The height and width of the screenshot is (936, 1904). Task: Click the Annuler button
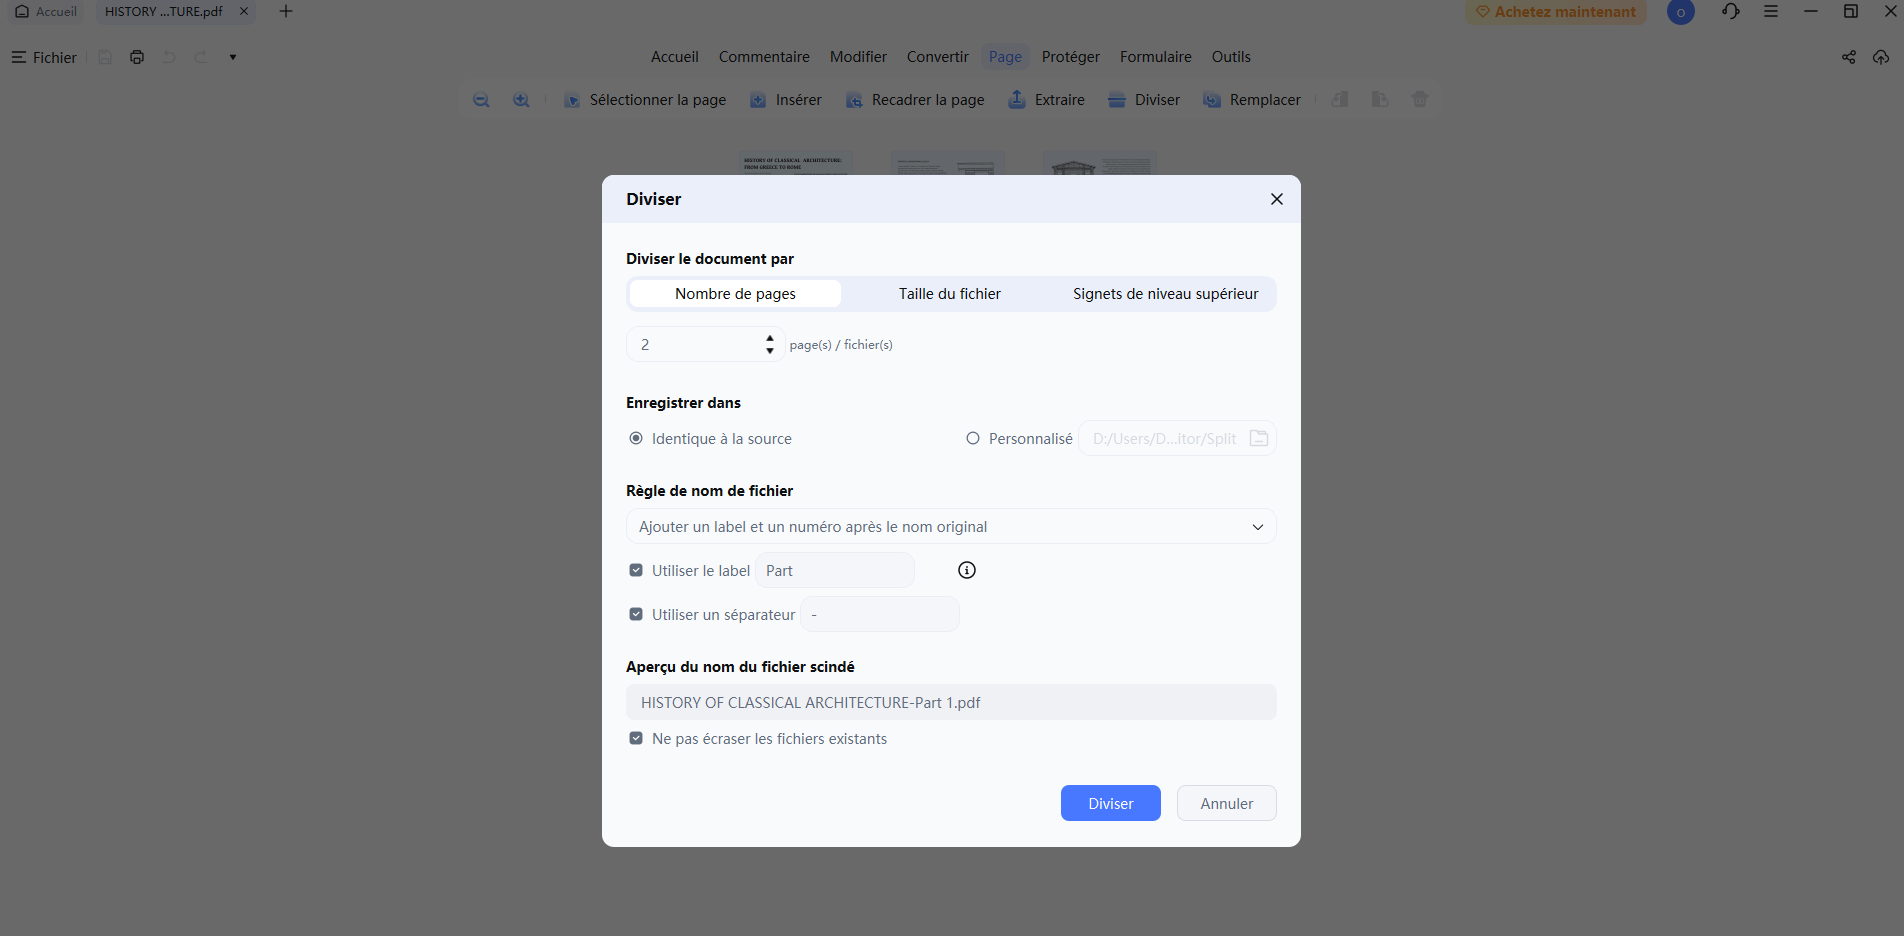1227,803
